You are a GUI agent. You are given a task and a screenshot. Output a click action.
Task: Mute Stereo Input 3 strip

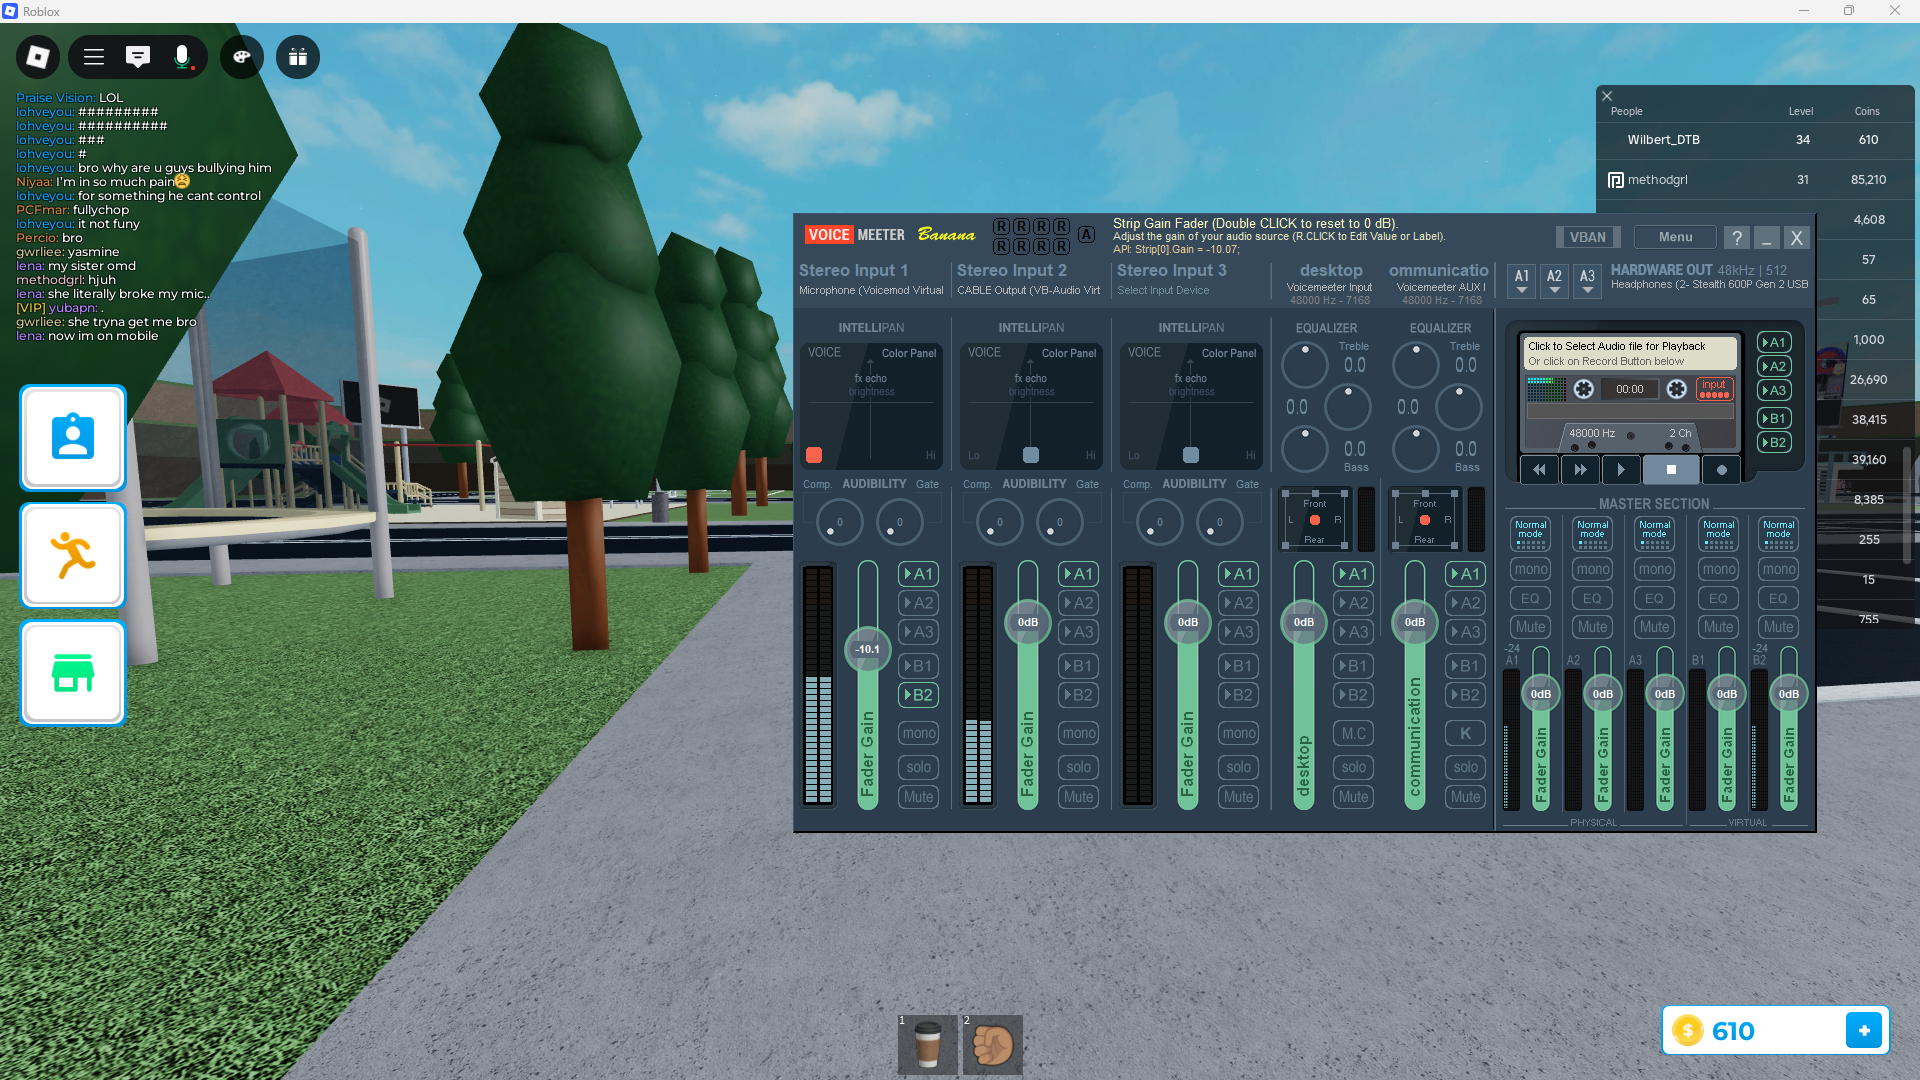tap(1238, 797)
